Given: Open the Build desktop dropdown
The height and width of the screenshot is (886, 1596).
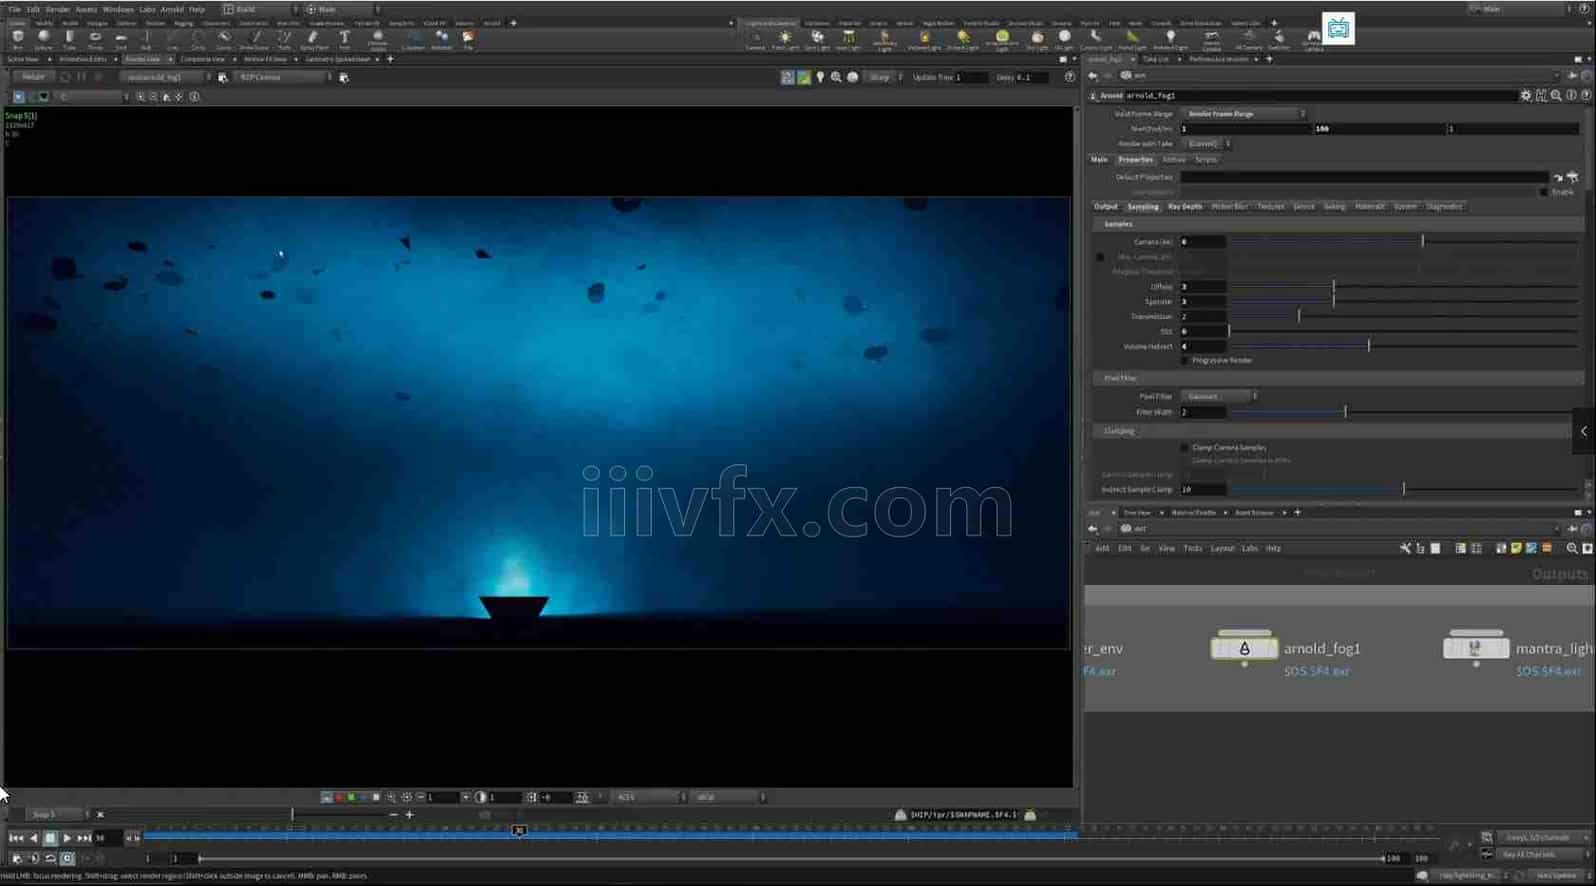Looking at the screenshot, I should pos(259,9).
